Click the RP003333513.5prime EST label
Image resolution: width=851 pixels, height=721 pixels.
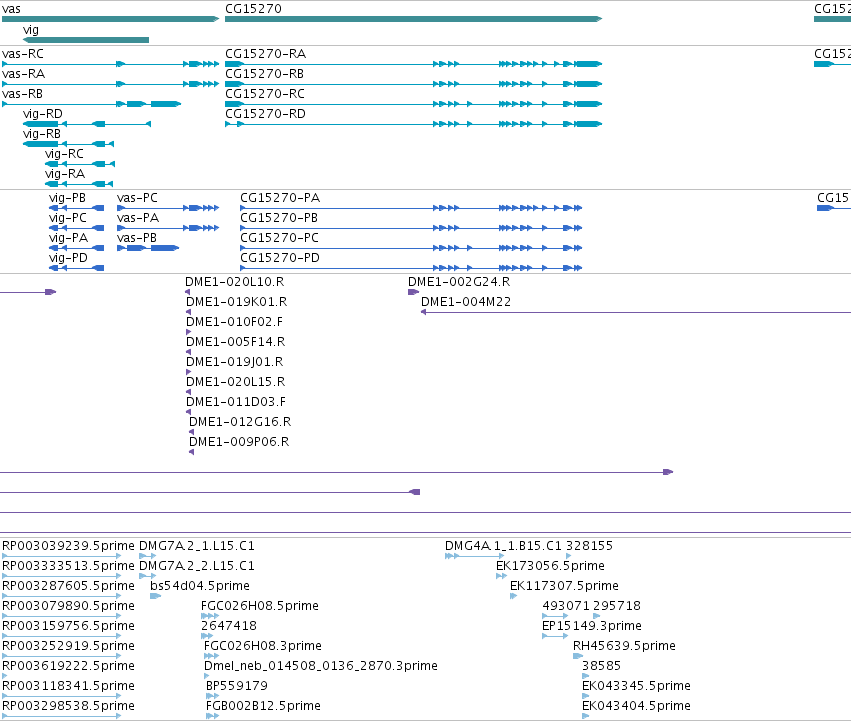[x=68, y=566]
